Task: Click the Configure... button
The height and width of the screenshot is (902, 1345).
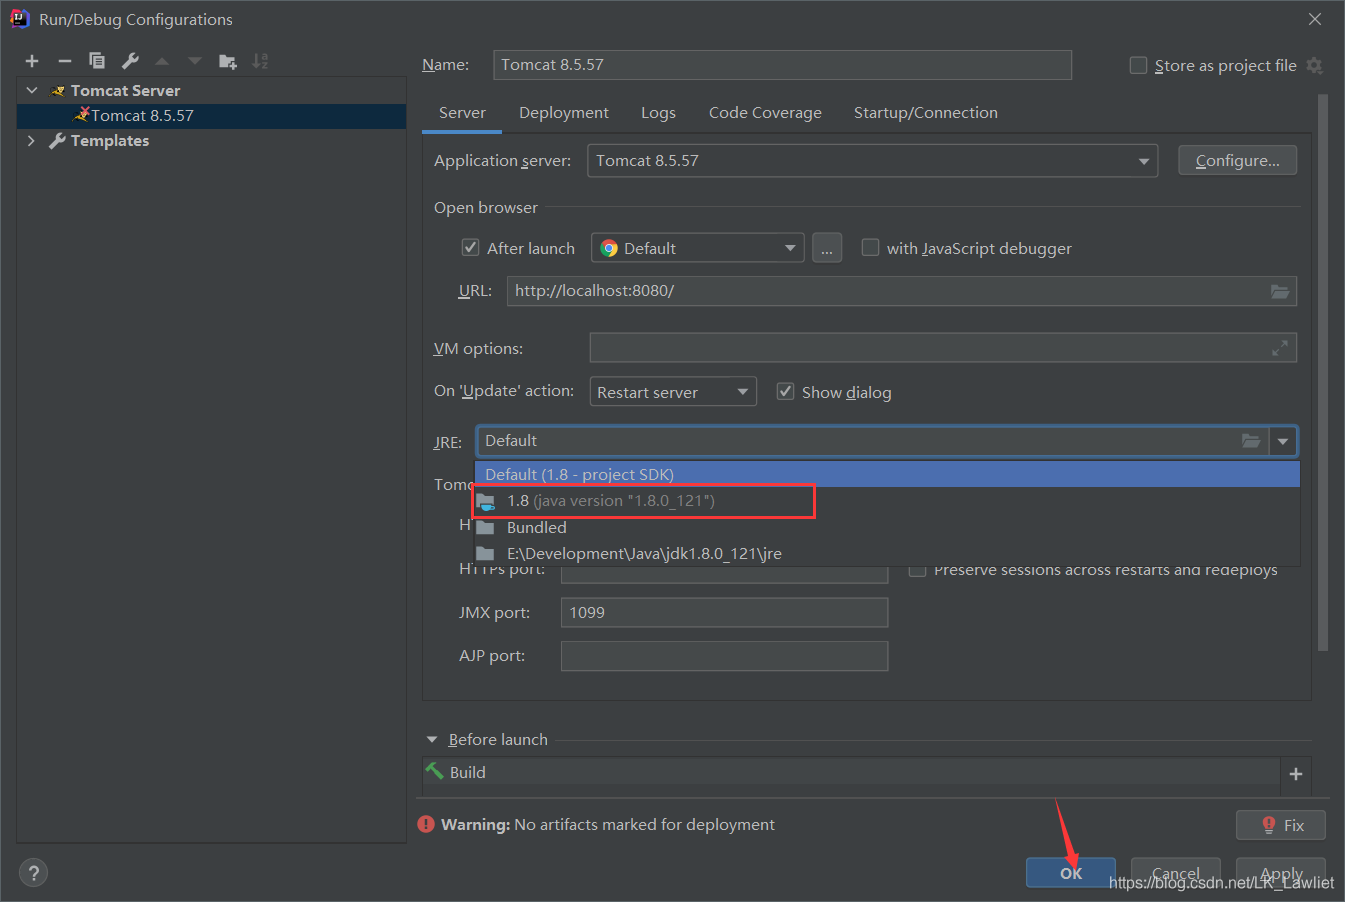Action: point(1237,160)
